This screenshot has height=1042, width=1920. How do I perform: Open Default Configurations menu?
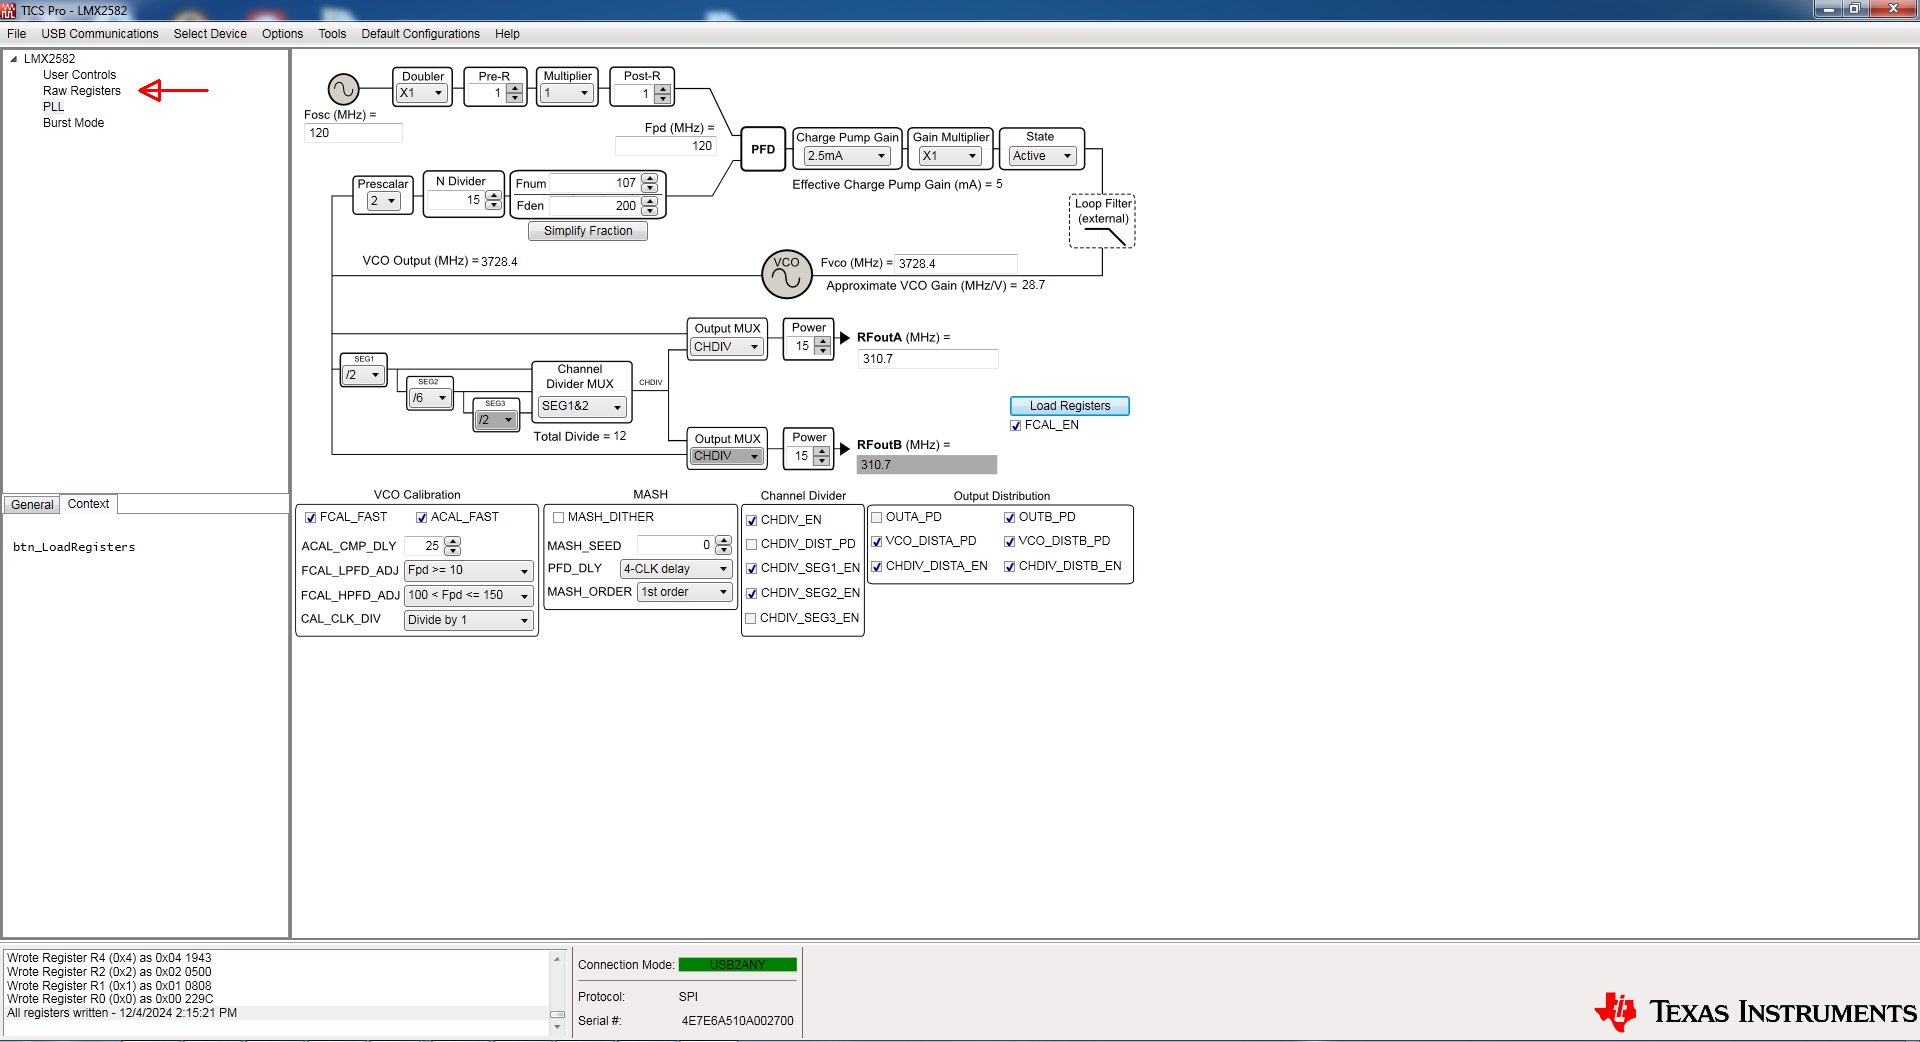[421, 34]
